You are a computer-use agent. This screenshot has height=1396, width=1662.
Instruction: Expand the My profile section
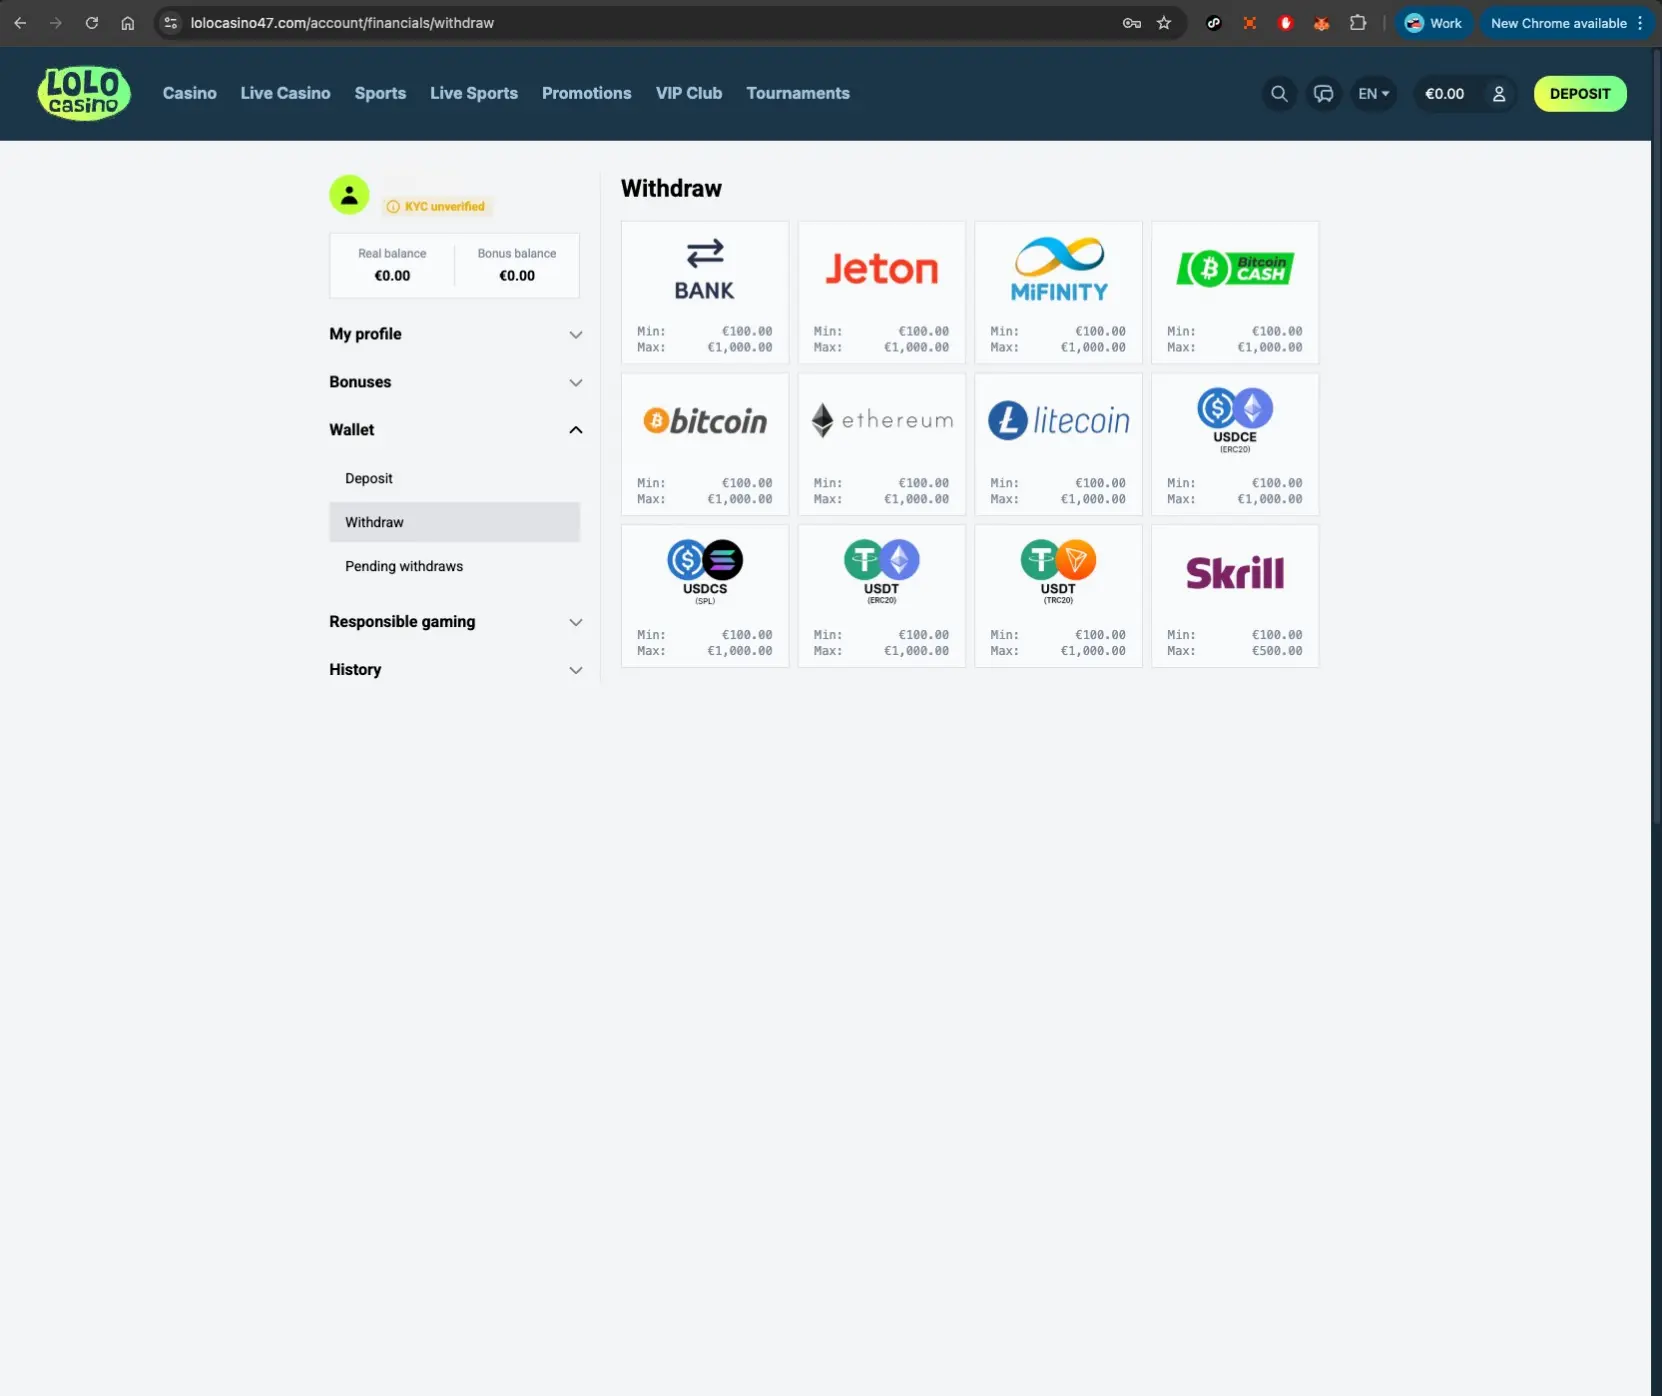tap(455, 334)
